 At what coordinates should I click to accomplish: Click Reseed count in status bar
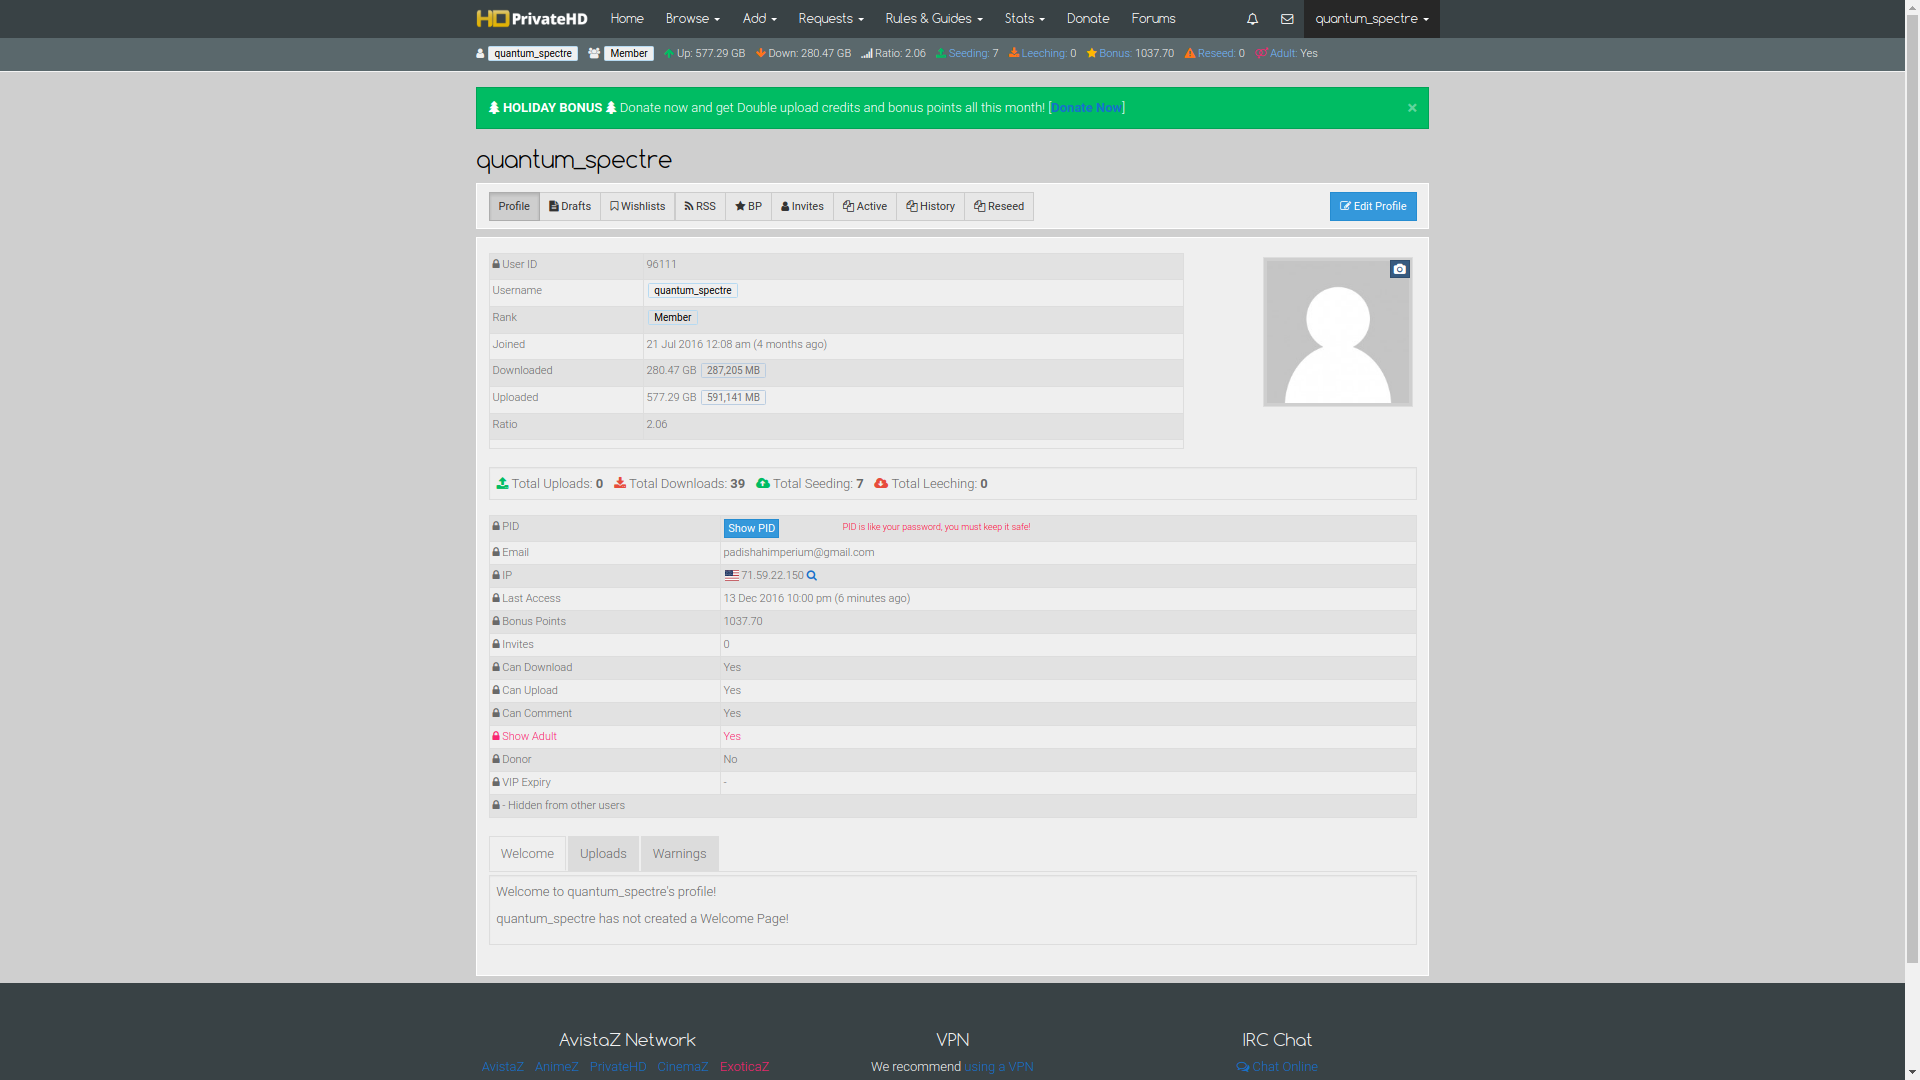(1214, 54)
